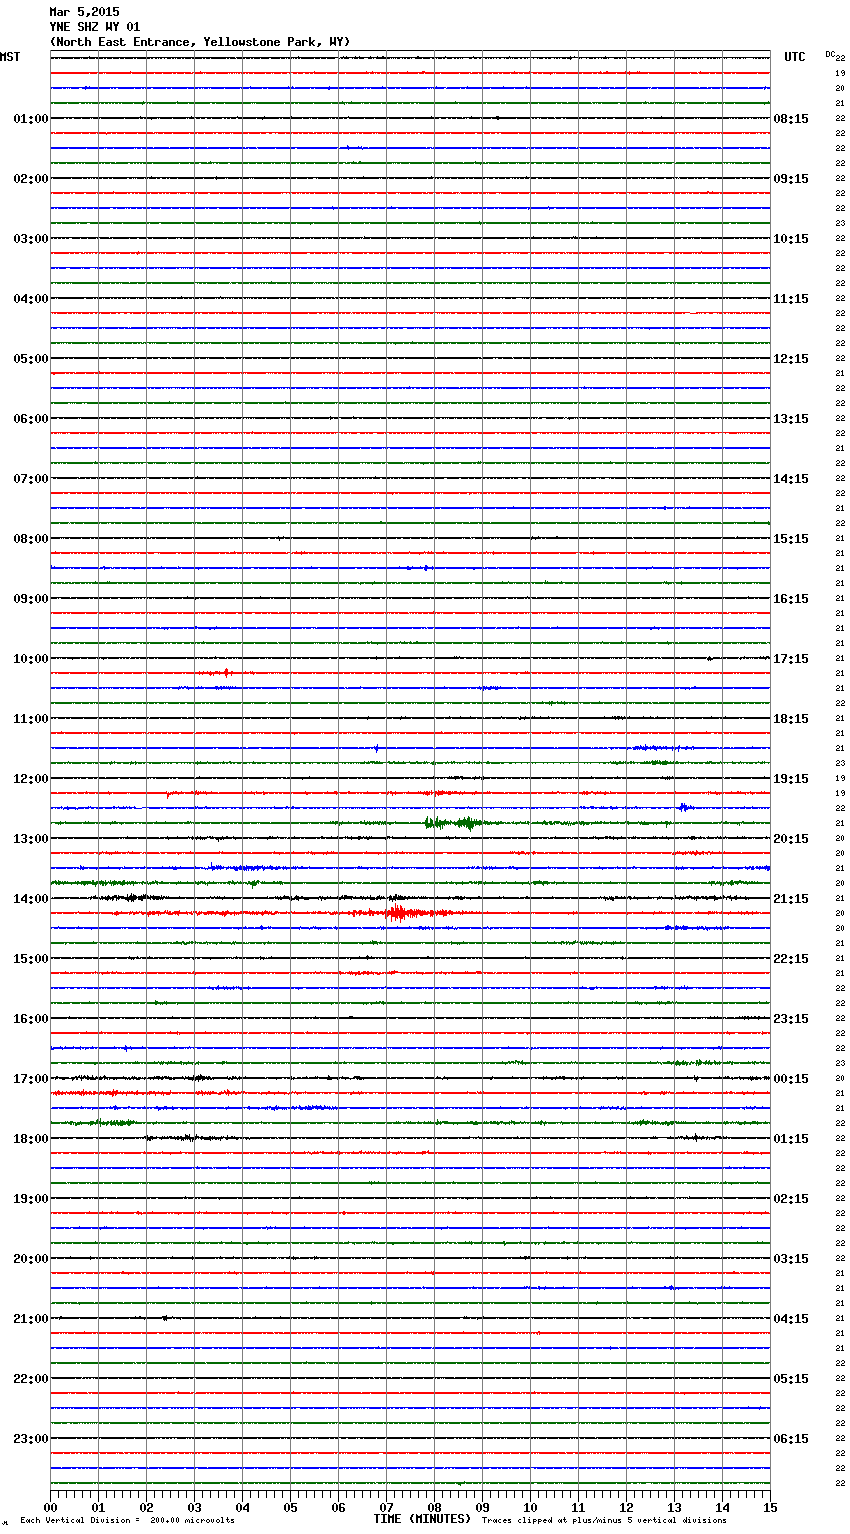Image resolution: width=850 pixels, height=1534 pixels.
Task: Click the "09:15" UTC time label
Action: [791, 179]
